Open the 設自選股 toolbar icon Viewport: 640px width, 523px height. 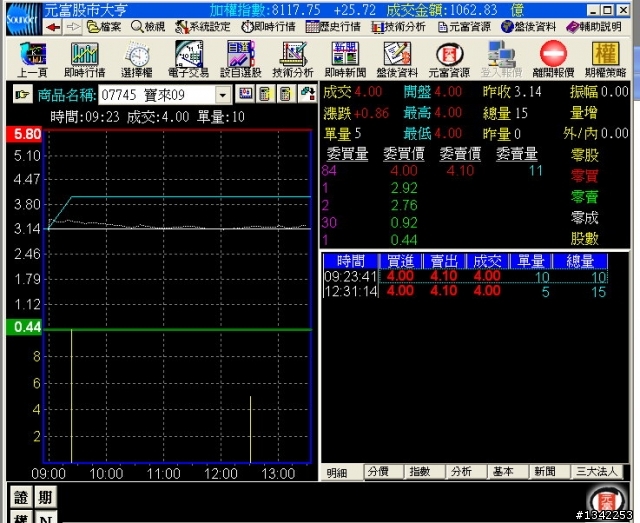tap(241, 60)
